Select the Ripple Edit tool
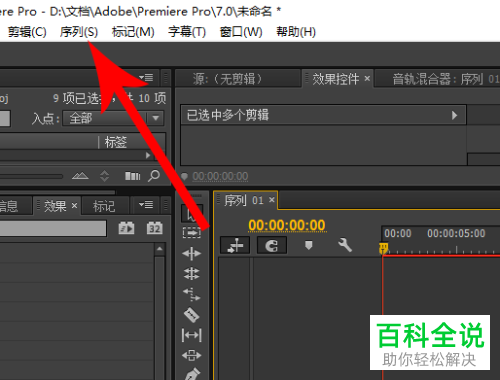The height and width of the screenshot is (380, 500). click(x=192, y=254)
